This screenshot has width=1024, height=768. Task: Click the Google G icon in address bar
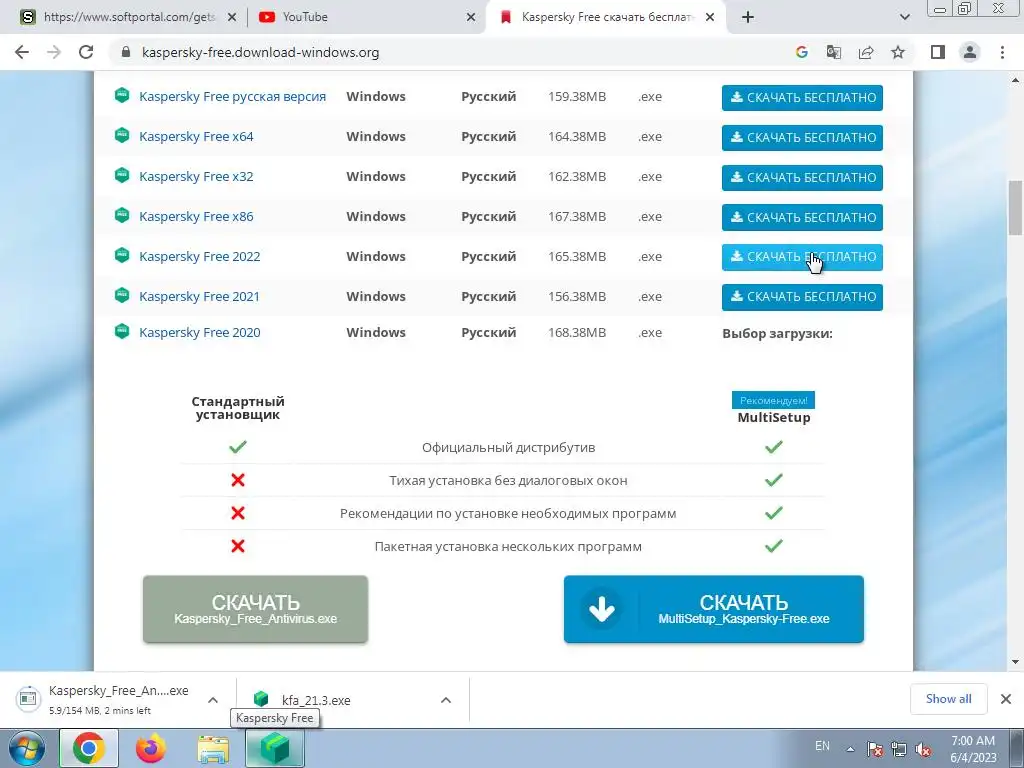coord(801,52)
